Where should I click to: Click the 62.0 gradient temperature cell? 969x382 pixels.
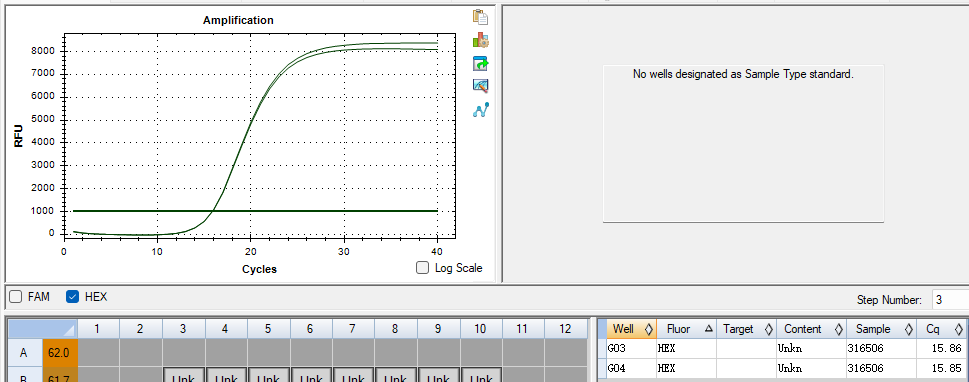click(59, 353)
